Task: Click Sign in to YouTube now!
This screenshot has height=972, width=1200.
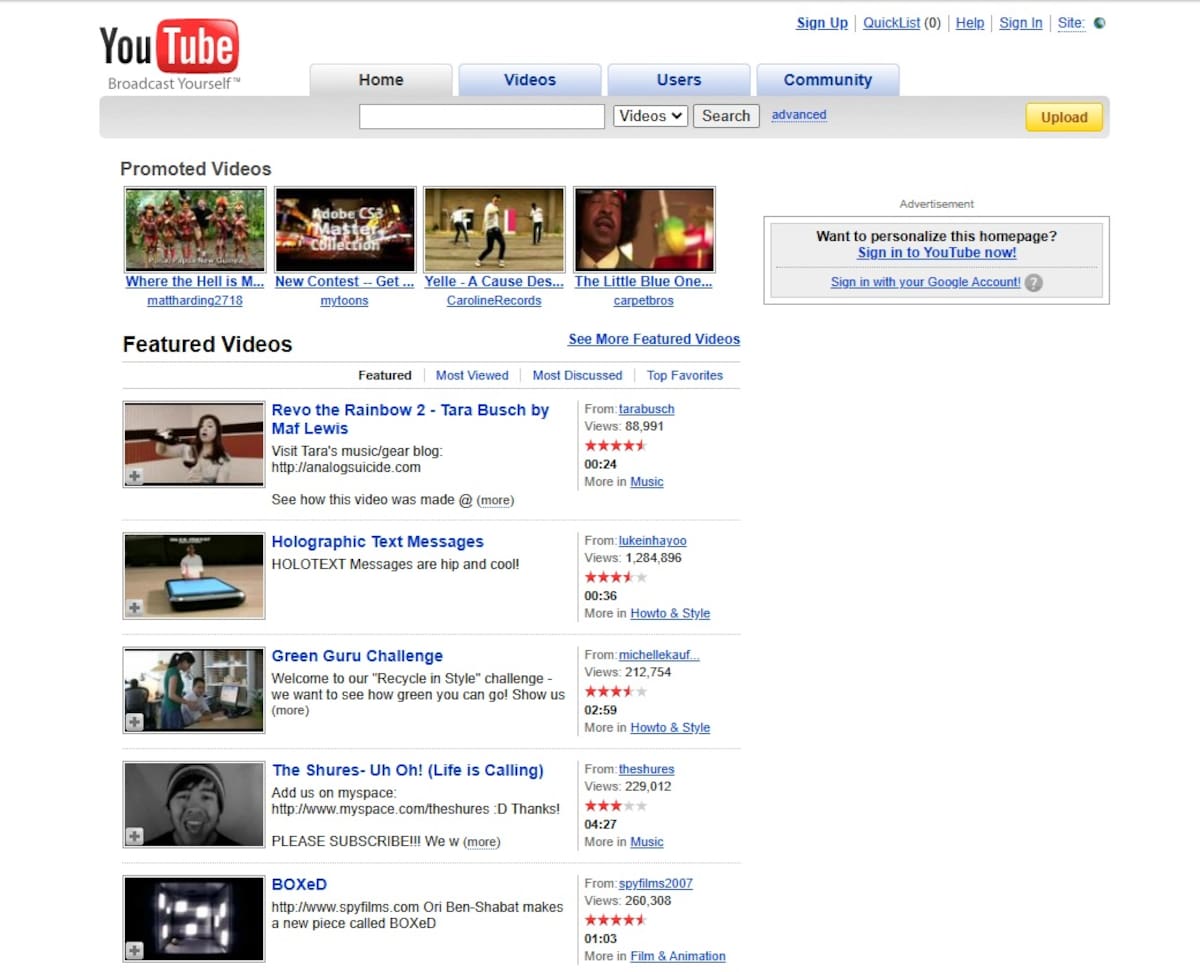Action: click(937, 253)
